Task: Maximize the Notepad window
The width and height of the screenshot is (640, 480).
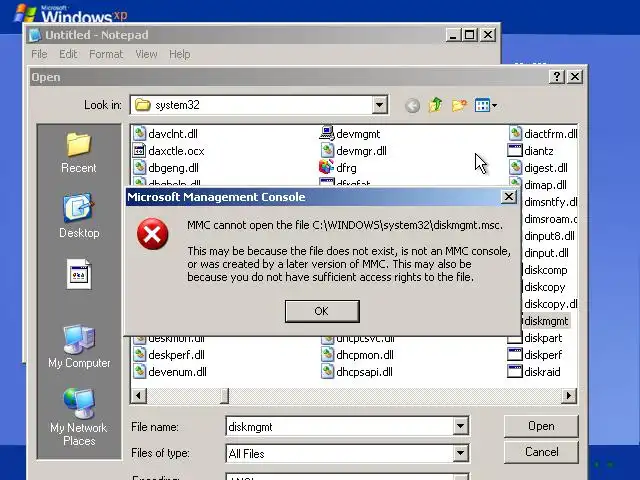Action: tap(470, 35)
